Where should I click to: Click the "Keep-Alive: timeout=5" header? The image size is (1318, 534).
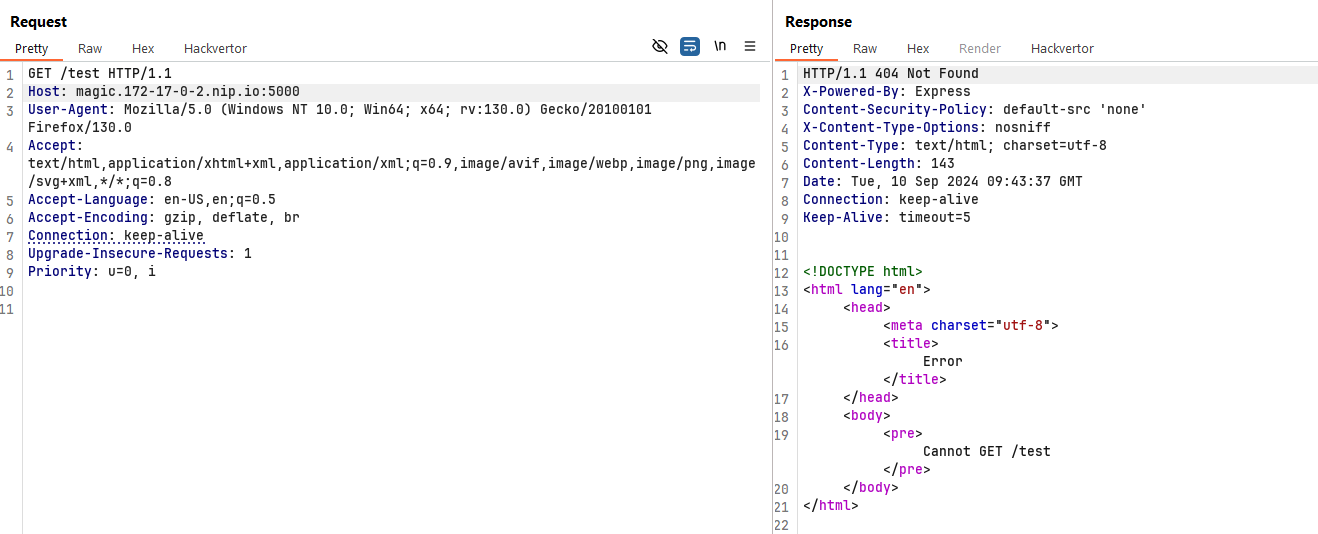coord(887,217)
